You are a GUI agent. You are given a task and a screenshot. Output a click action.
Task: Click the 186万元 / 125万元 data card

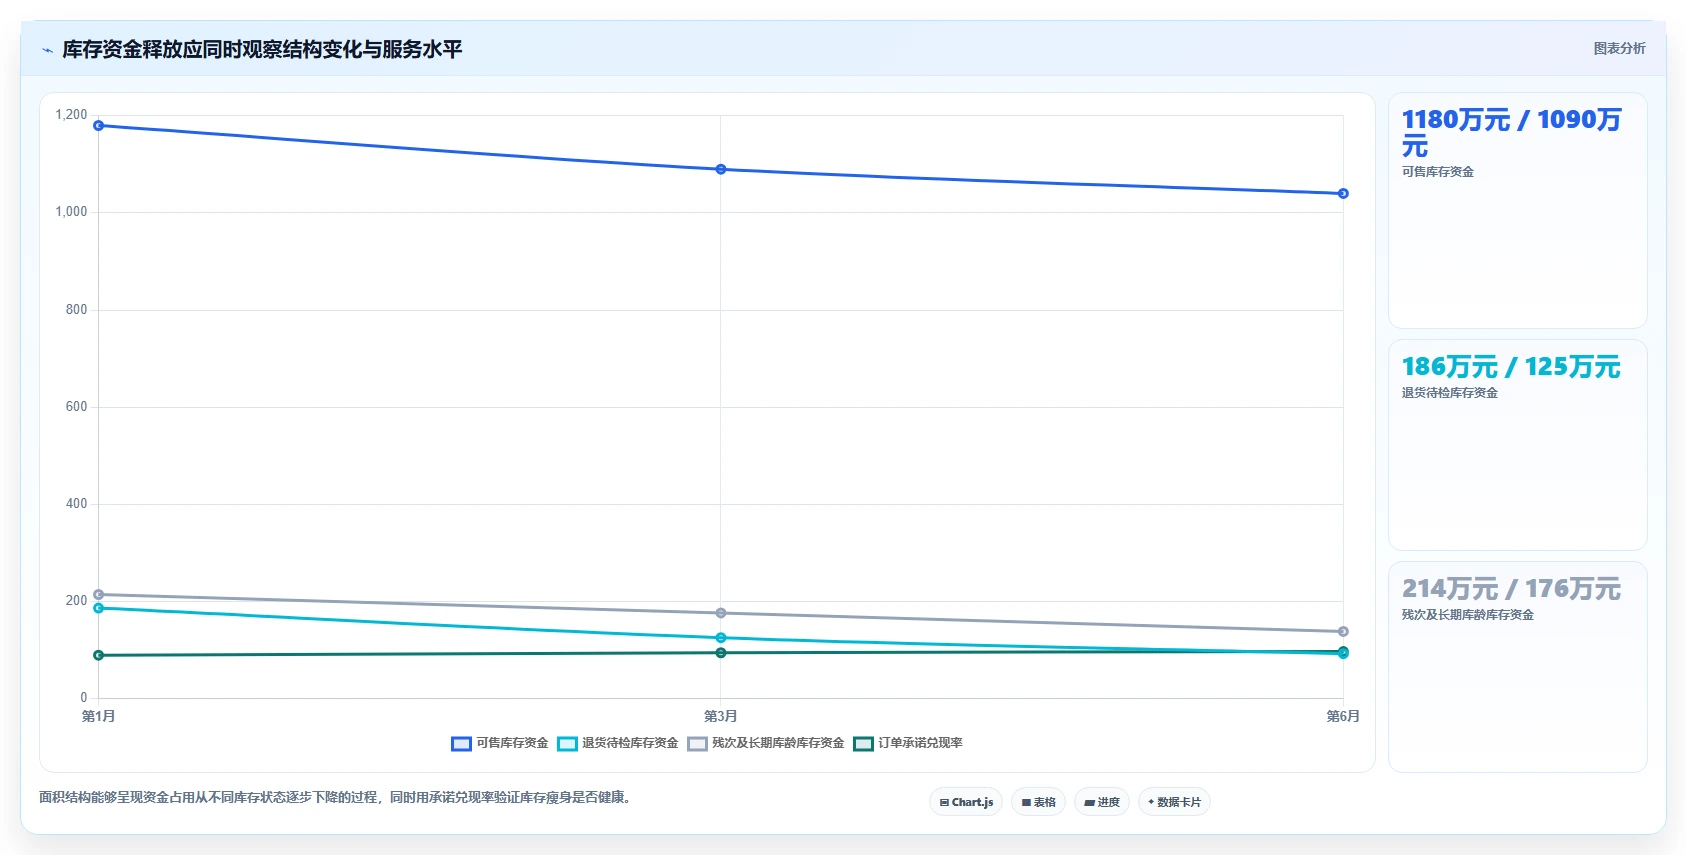coord(1517,445)
